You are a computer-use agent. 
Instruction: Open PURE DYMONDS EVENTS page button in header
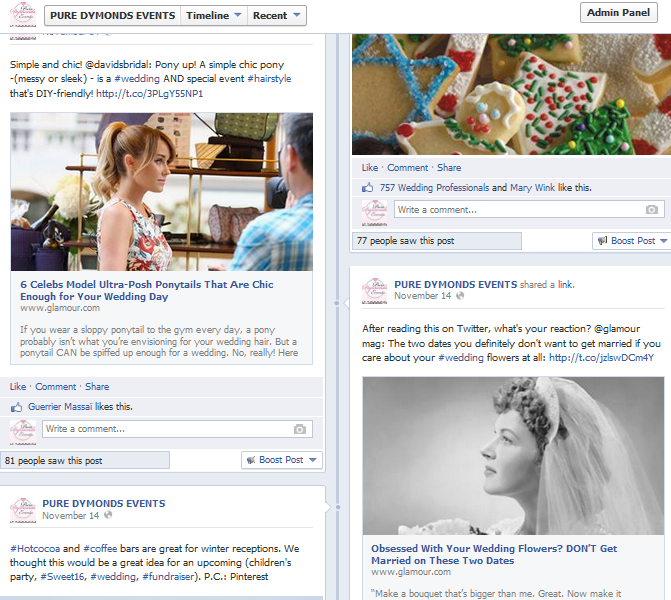pos(113,15)
